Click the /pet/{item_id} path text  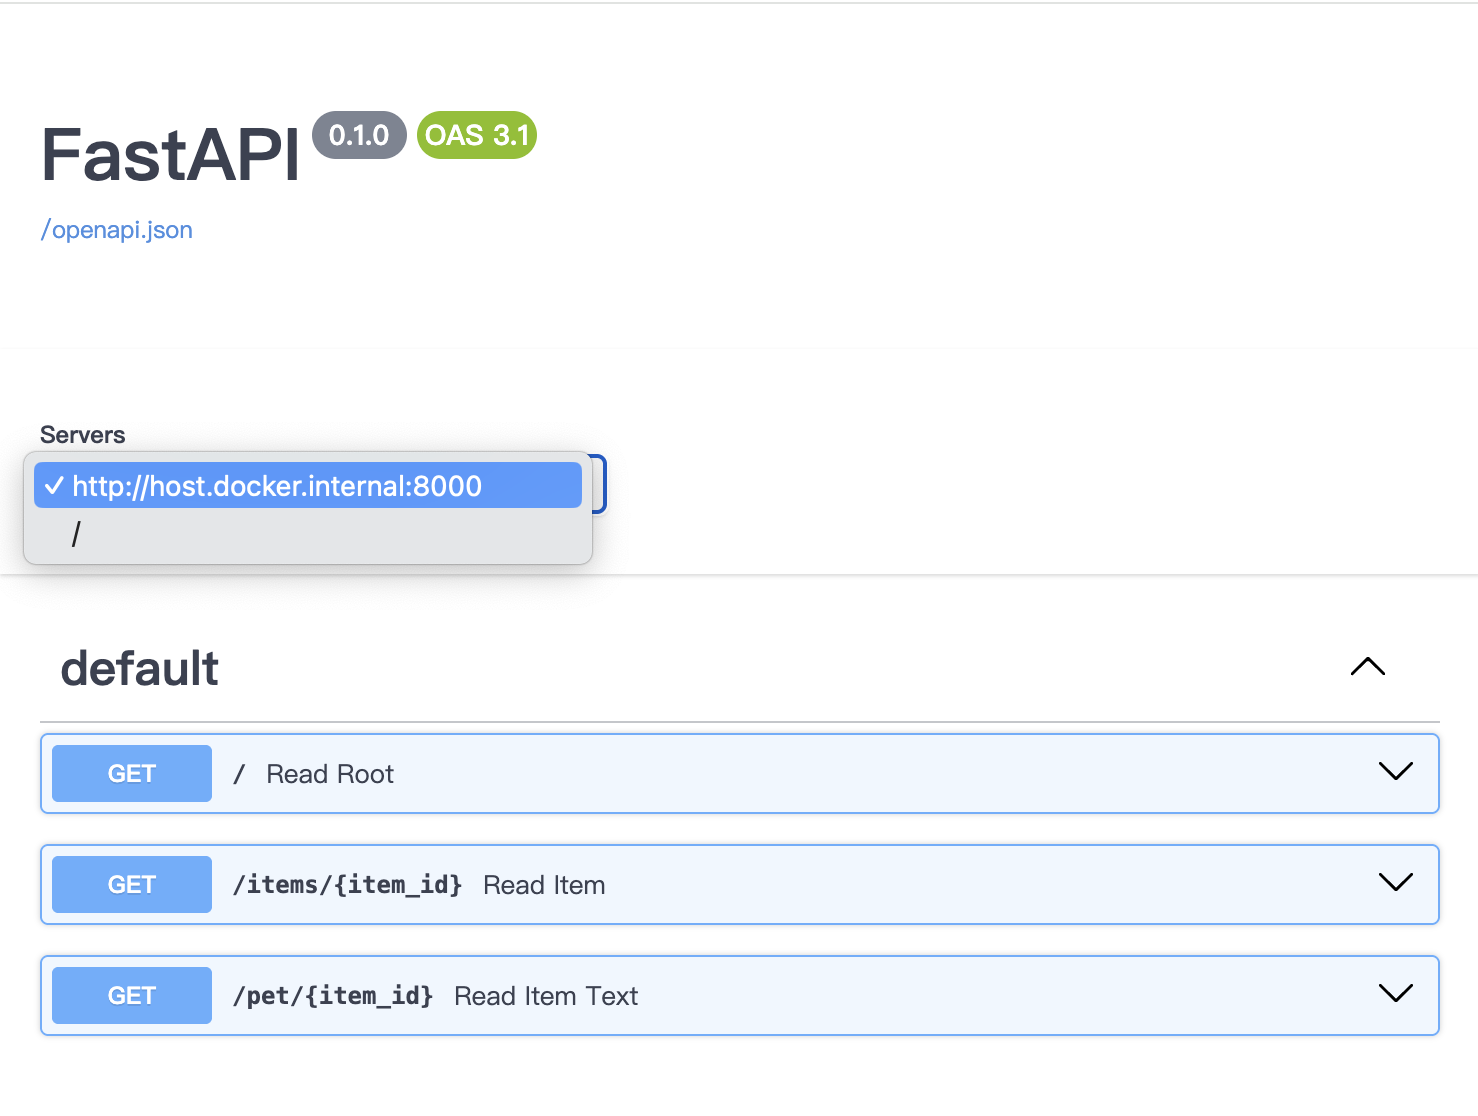pyautogui.click(x=332, y=996)
